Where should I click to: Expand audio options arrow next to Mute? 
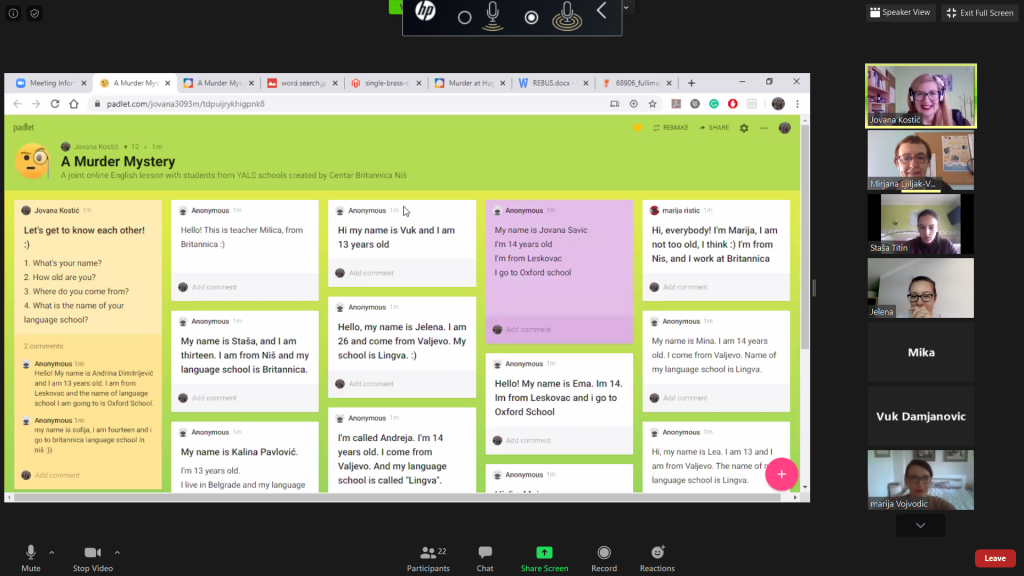point(52,552)
